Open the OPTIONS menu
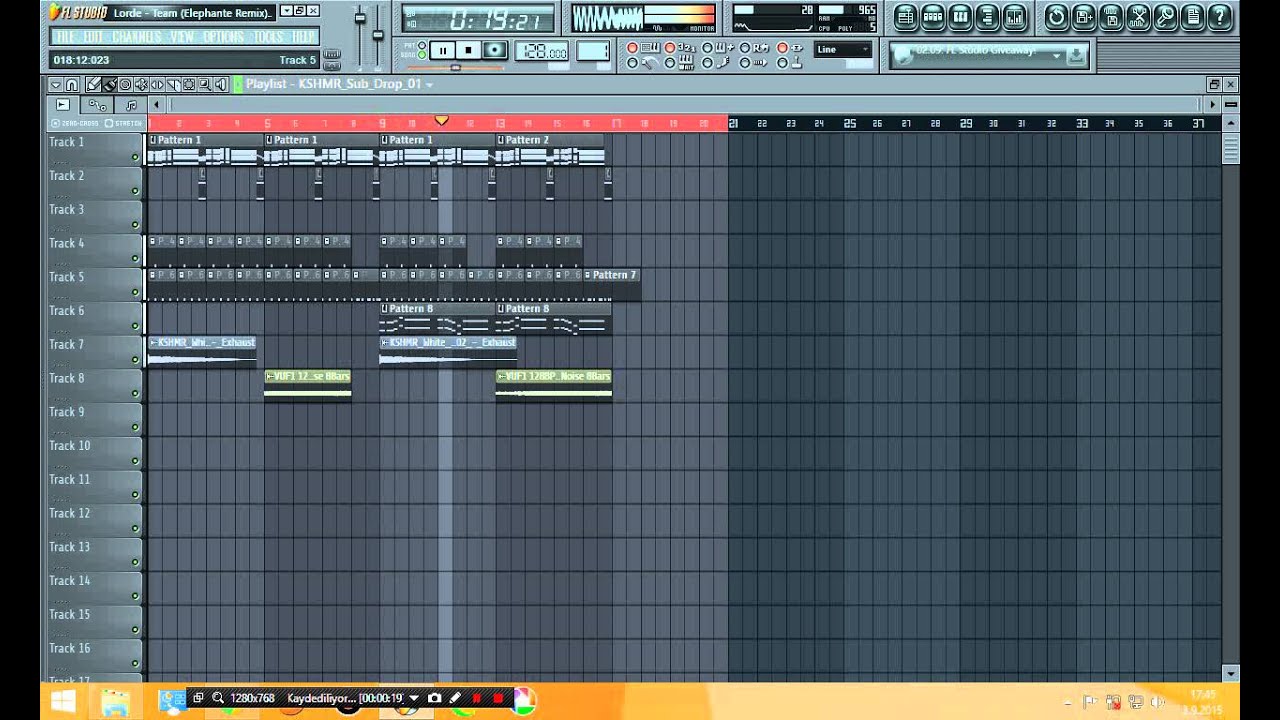The width and height of the screenshot is (1280, 720). [x=223, y=37]
